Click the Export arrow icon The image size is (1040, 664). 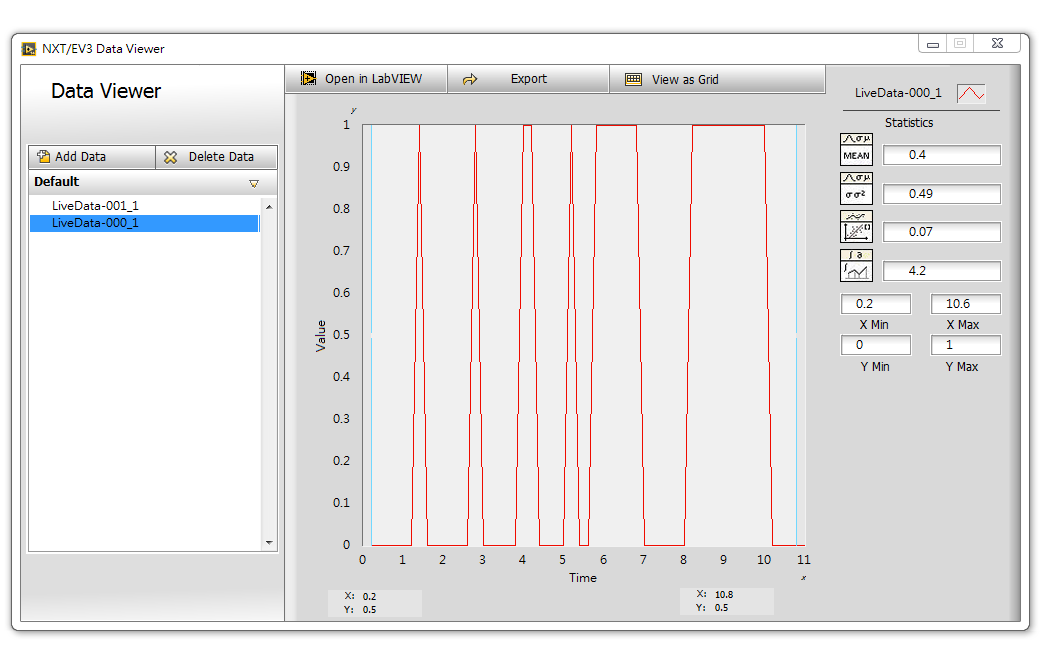coord(469,78)
